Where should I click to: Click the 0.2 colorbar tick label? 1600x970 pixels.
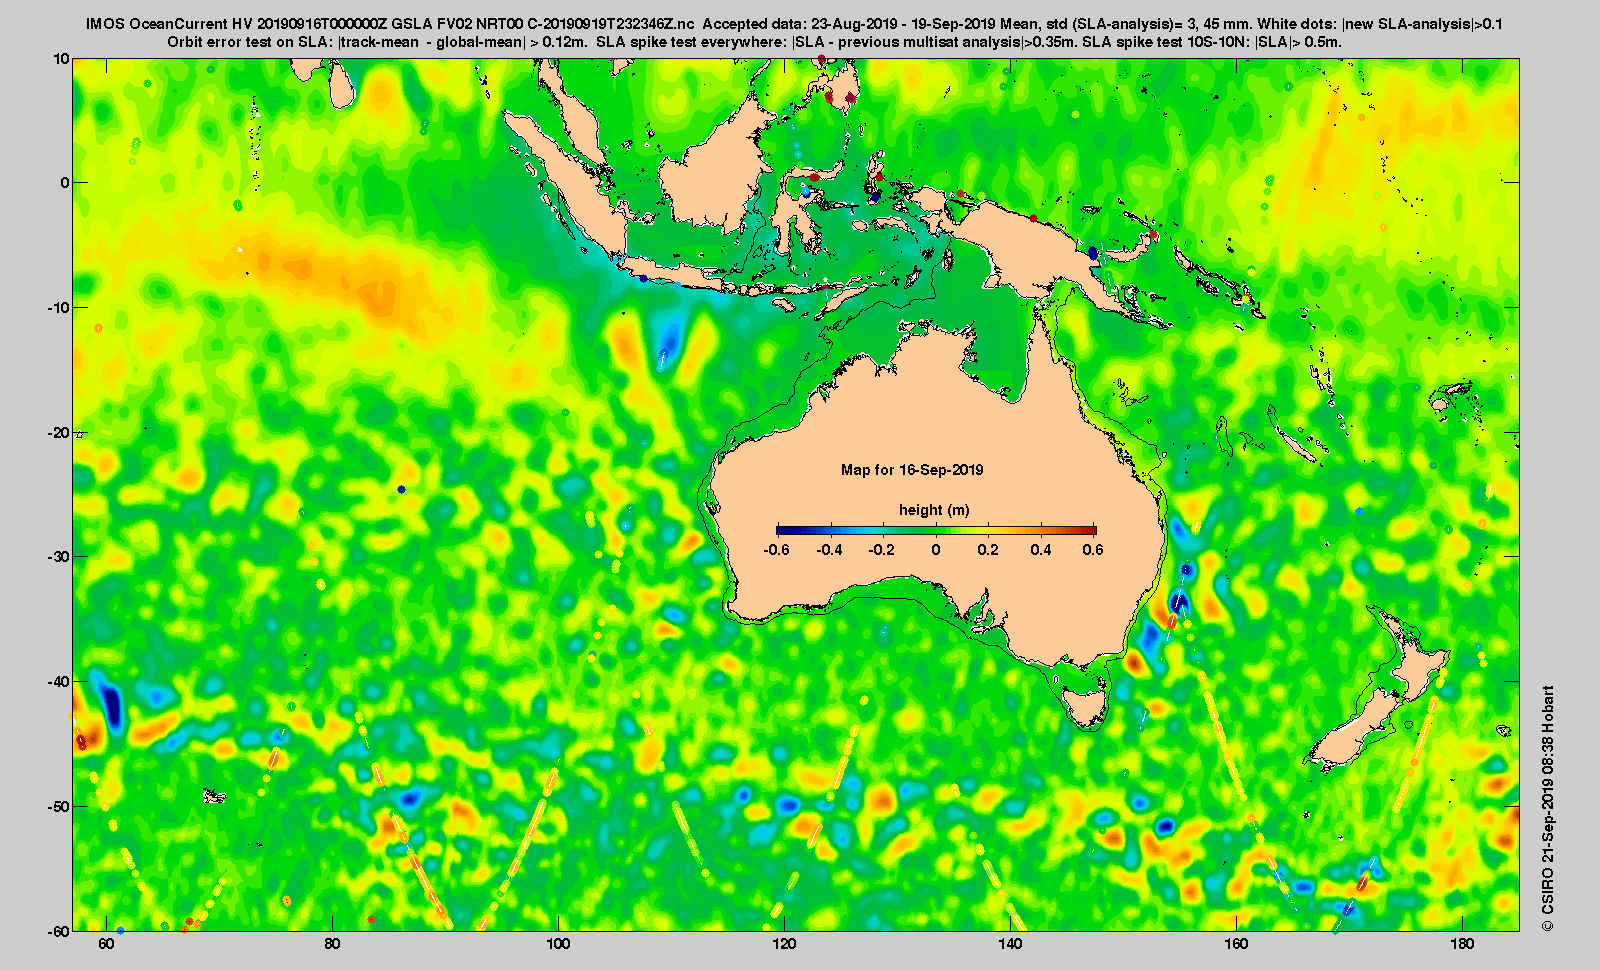989,550
